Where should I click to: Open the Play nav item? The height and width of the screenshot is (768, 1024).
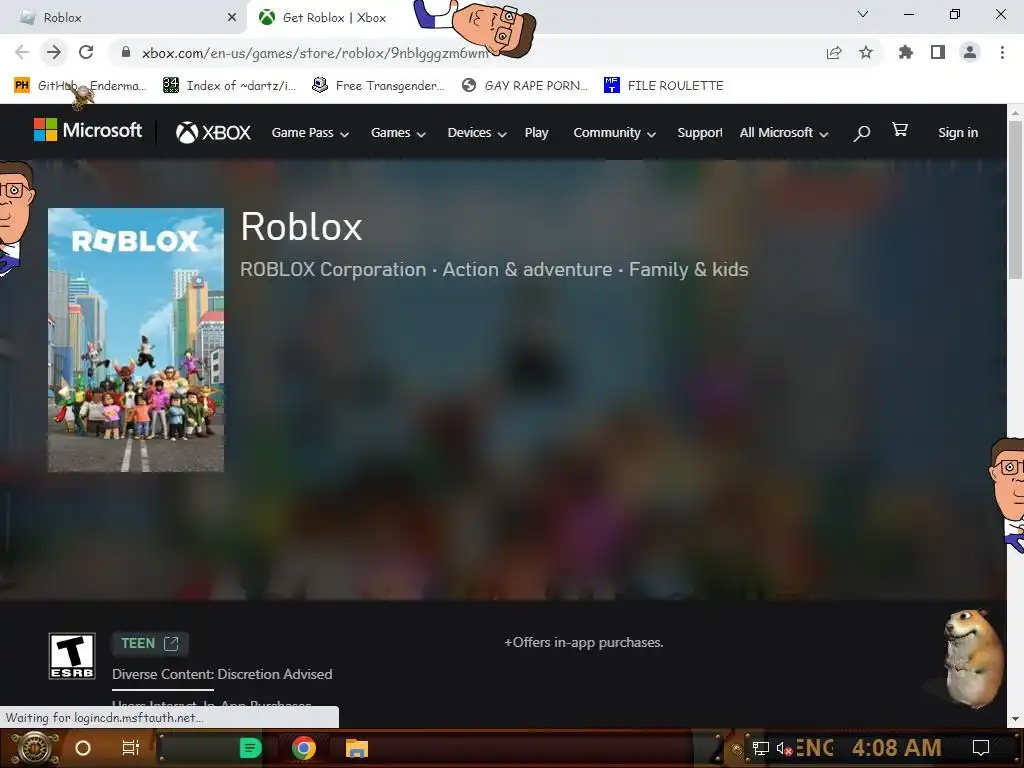tap(536, 133)
